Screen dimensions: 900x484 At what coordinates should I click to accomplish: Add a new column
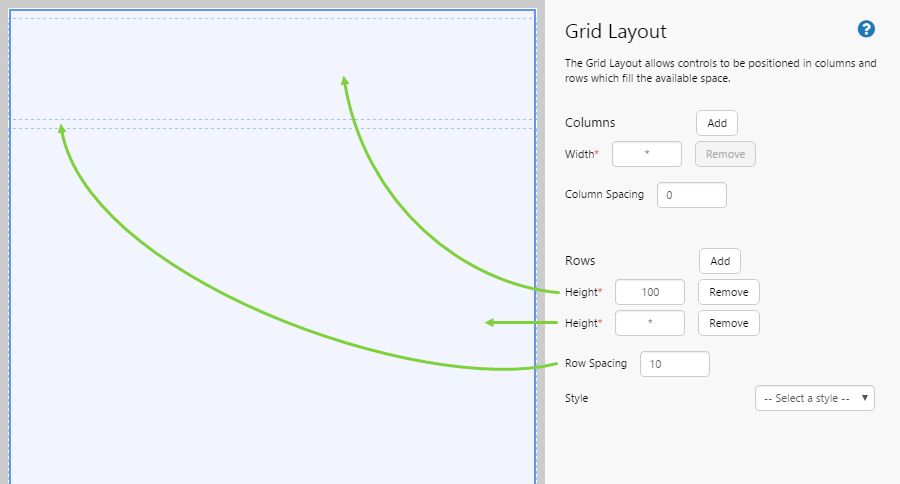717,123
